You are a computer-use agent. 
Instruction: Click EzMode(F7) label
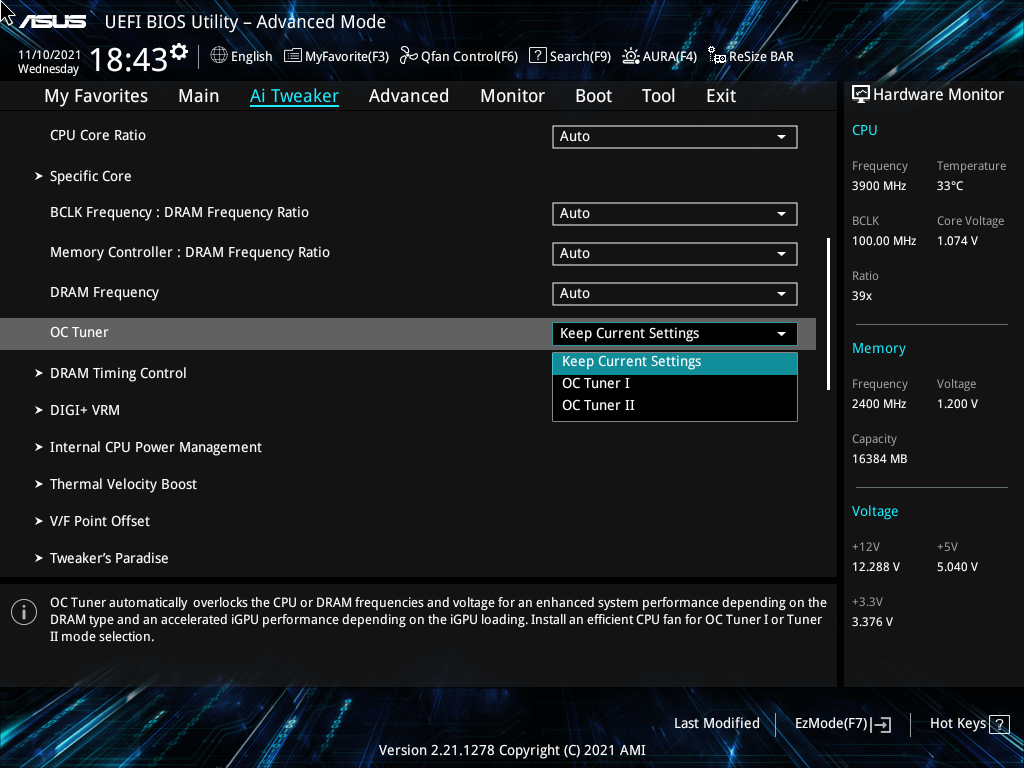click(x=831, y=724)
